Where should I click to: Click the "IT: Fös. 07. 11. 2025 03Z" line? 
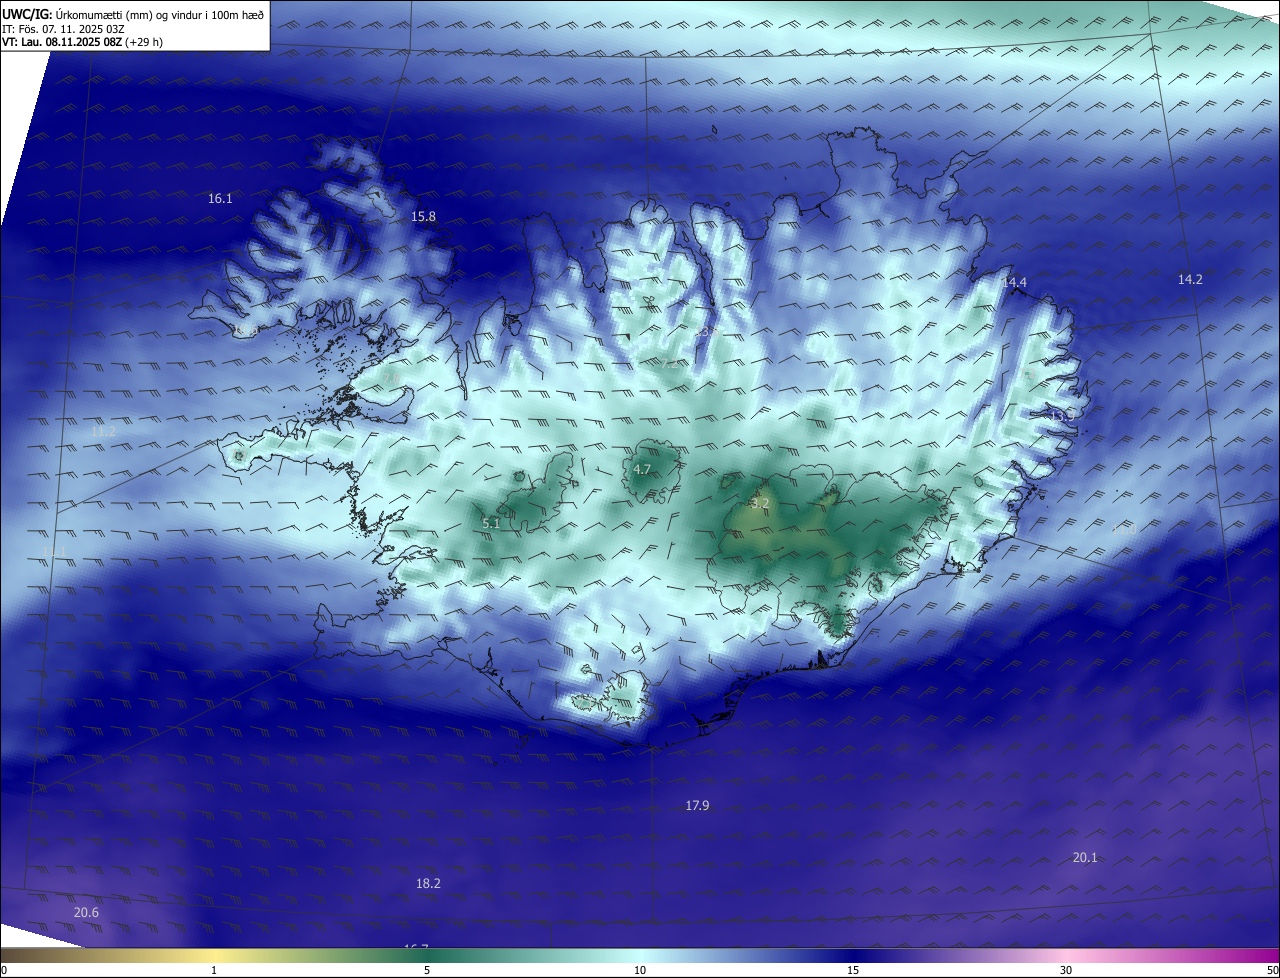[63, 29]
